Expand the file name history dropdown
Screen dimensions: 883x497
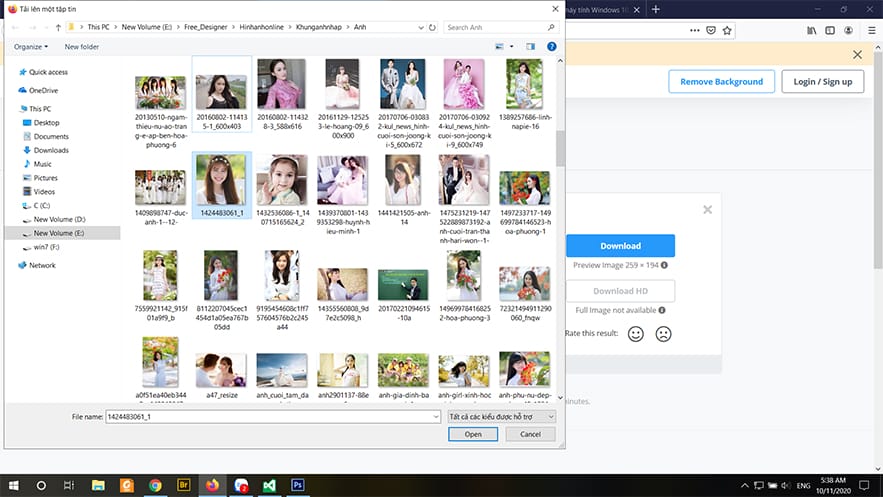click(x=436, y=416)
